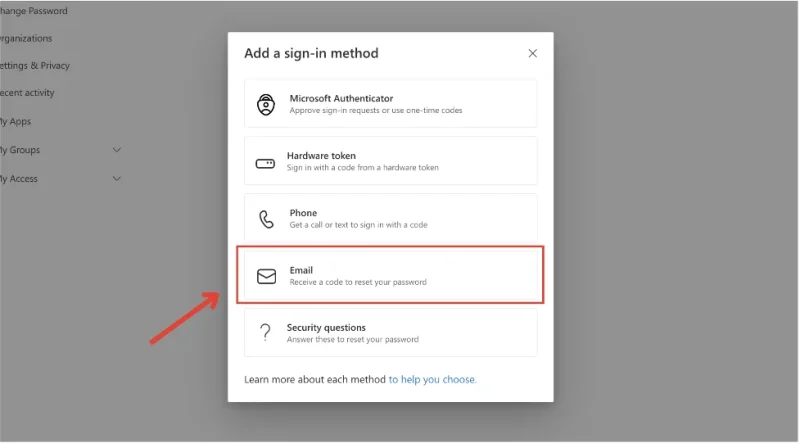Click the Security questions question-mark icon
This screenshot has height=443, width=800.
pyautogui.click(x=265, y=332)
